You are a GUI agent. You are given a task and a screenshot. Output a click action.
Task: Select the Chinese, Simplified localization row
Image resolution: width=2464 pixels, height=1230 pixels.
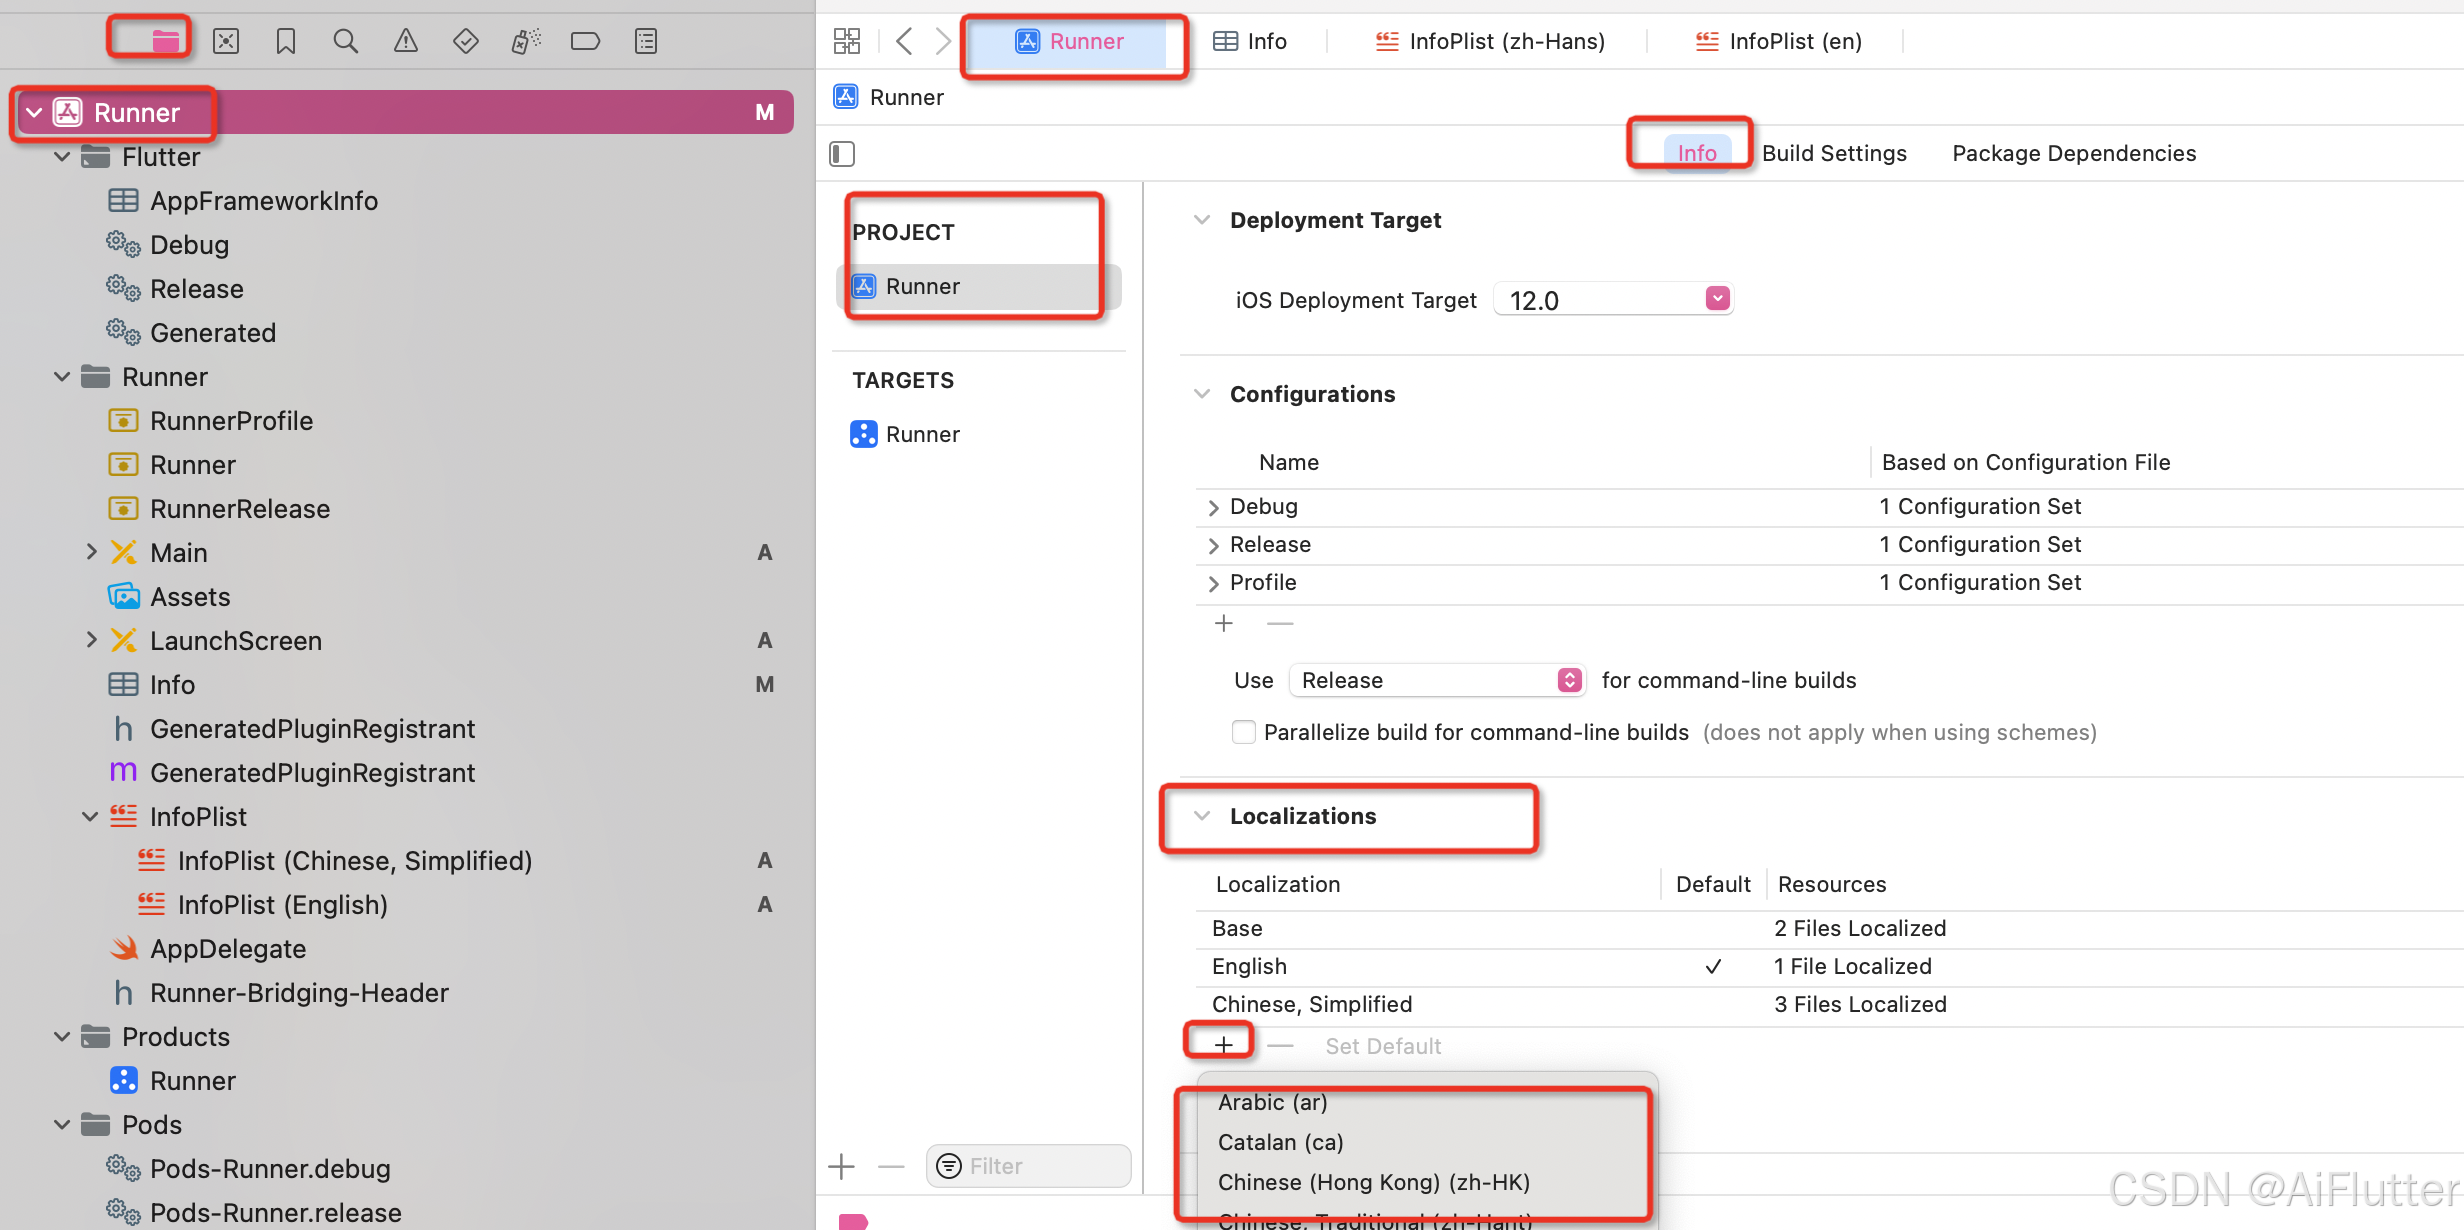click(x=1829, y=1004)
